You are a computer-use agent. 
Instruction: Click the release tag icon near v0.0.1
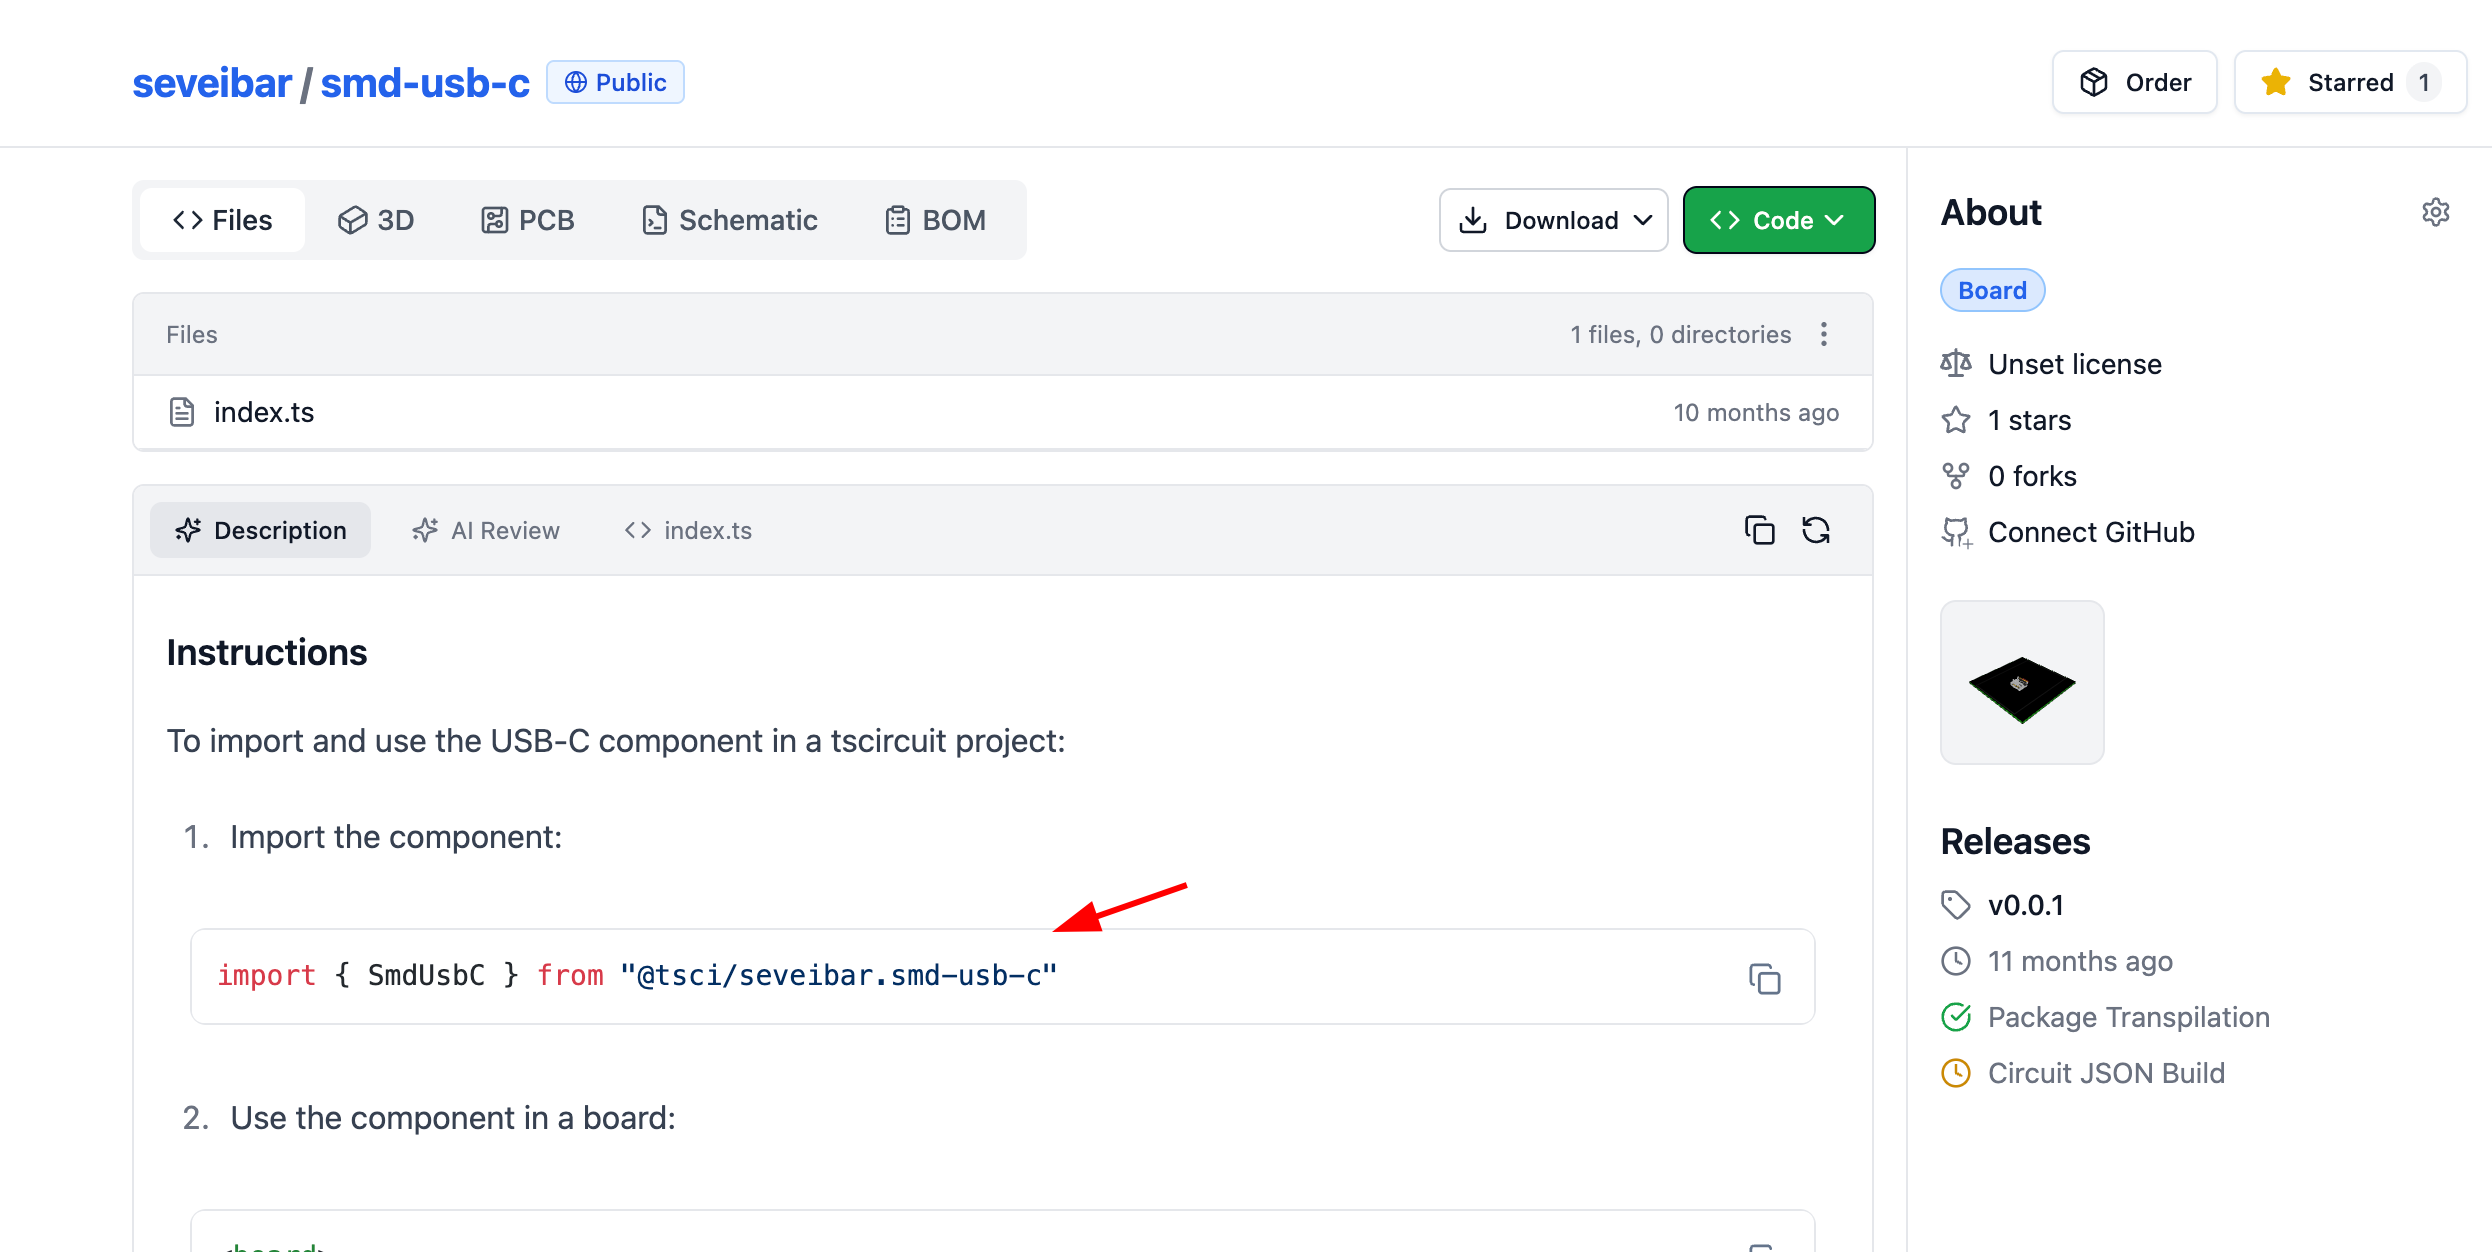1956,905
